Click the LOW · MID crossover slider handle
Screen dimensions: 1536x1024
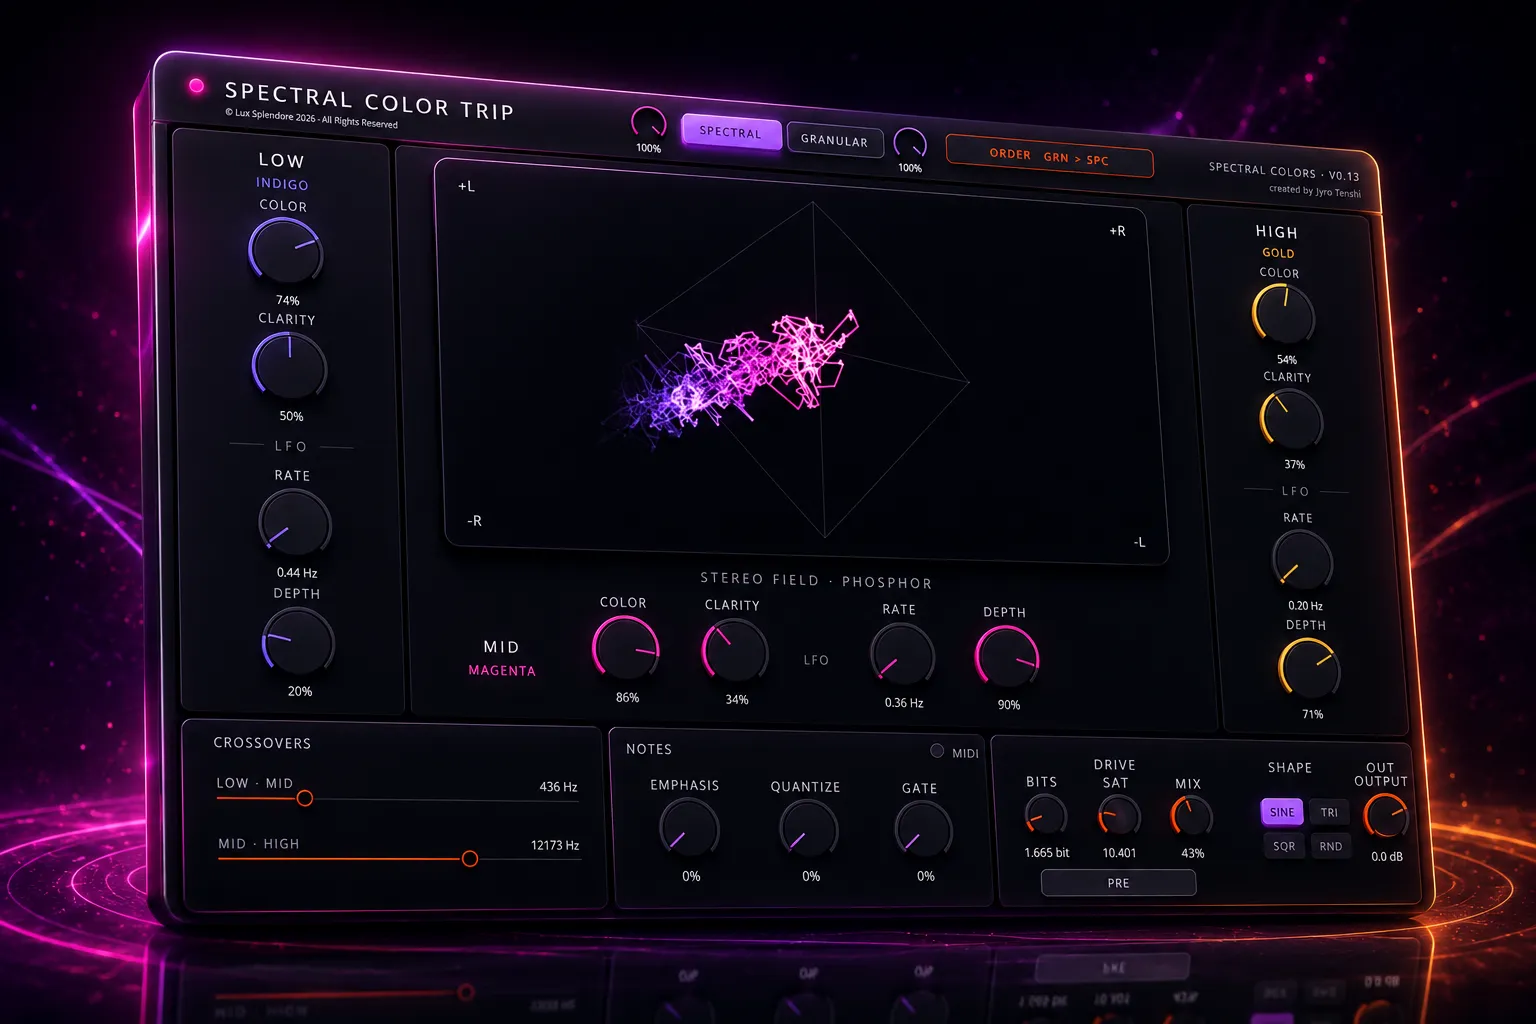tap(305, 798)
